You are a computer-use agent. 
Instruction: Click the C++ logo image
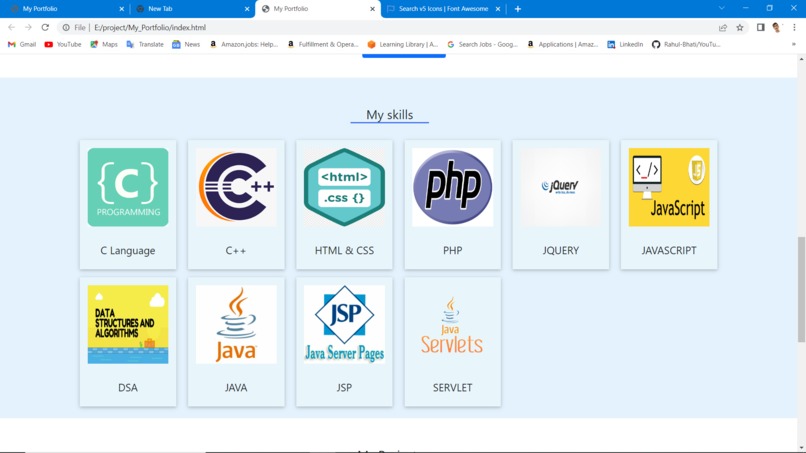[236, 187]
